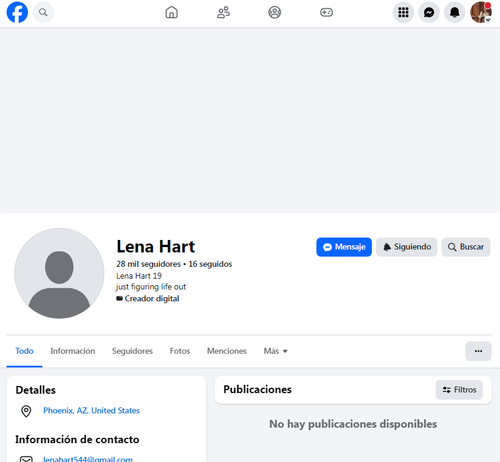Open the Gaming controller icon
The height and width of the screenshot is (462, 500).
[x=326, y=12]
